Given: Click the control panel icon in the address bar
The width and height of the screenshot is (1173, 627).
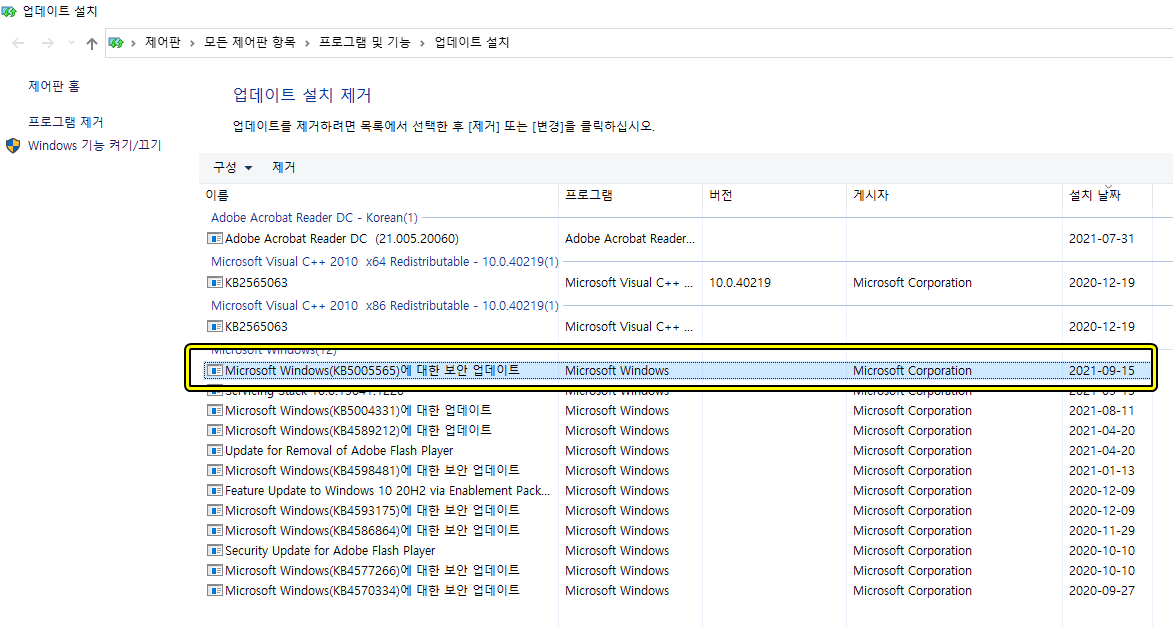Looking at the screenshot, I should click(x=116, y=43).
